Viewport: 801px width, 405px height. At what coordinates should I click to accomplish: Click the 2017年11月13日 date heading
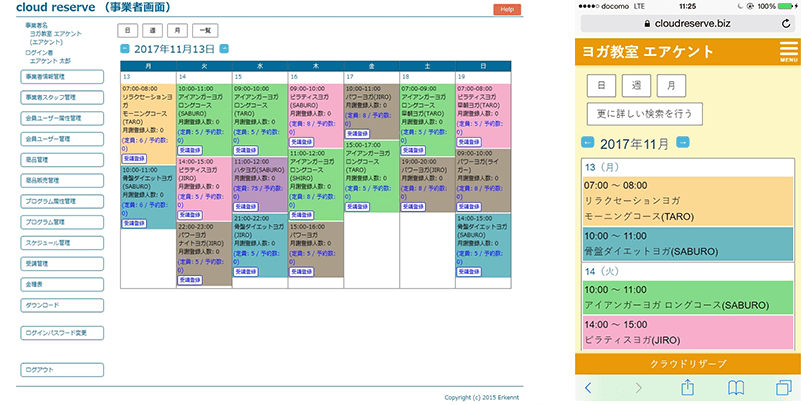(174, 50)
